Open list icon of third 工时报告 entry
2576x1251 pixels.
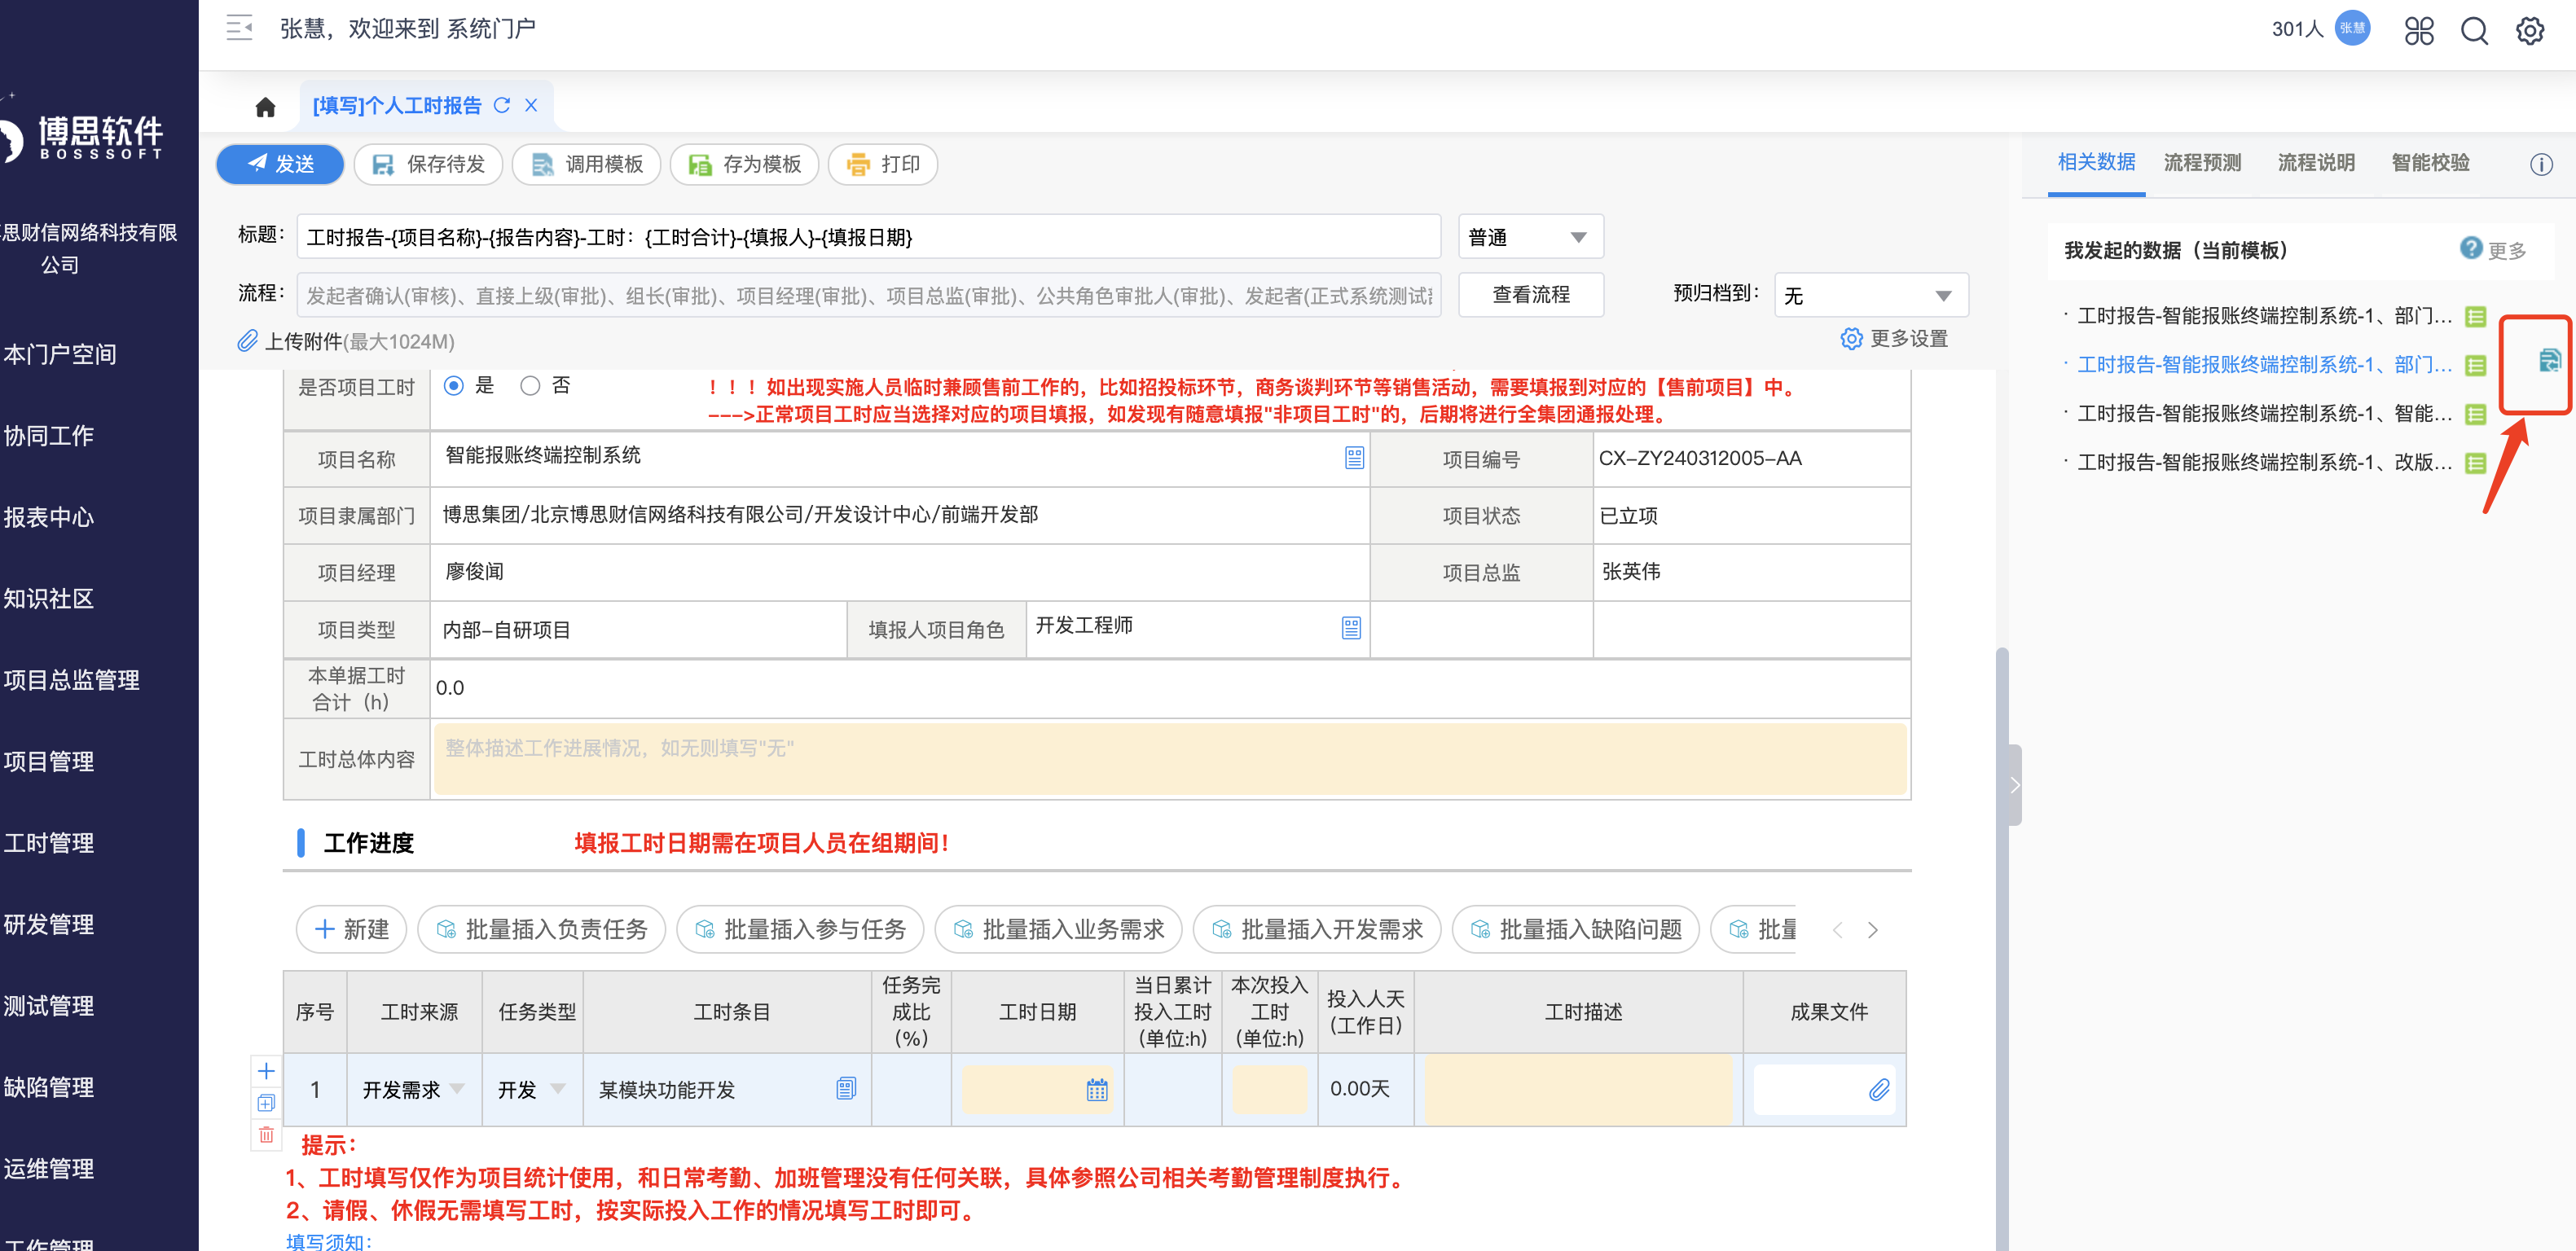2476,414
